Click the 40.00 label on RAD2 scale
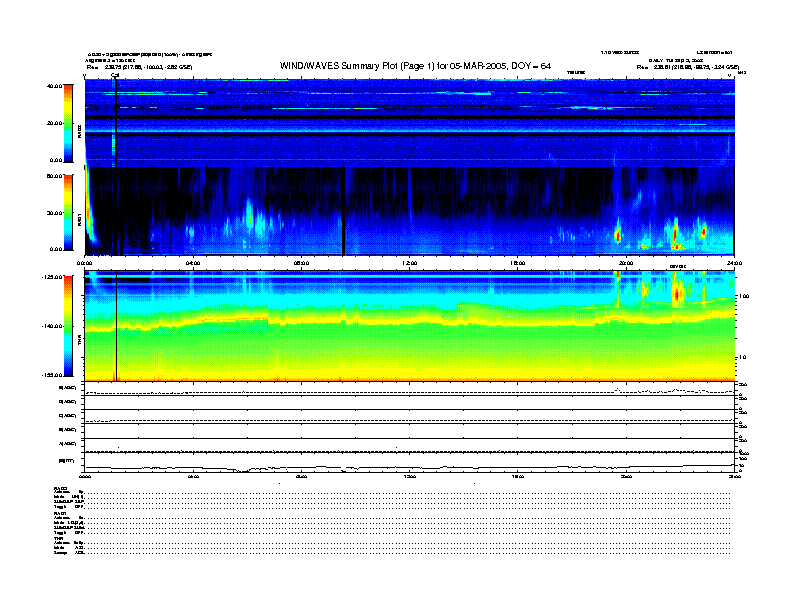 [54, 86]
